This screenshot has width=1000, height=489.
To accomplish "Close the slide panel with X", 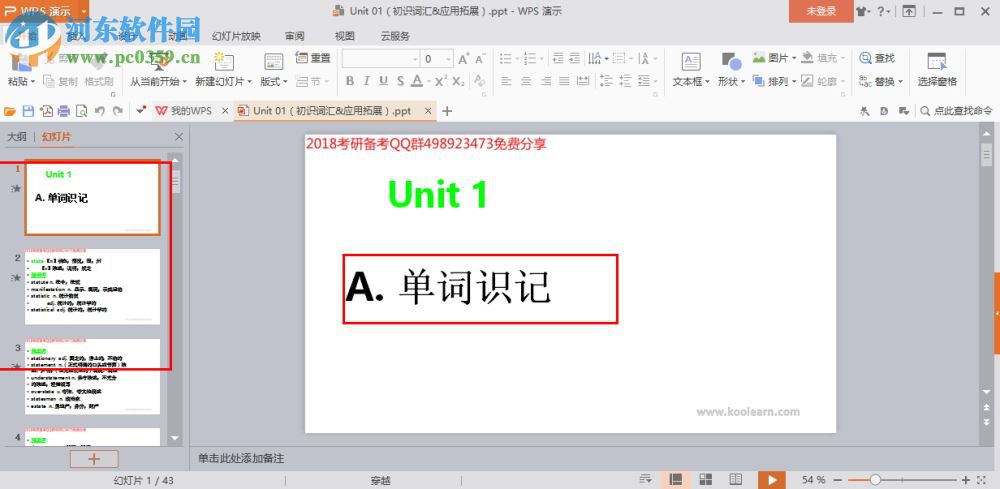I will (179, 136).
